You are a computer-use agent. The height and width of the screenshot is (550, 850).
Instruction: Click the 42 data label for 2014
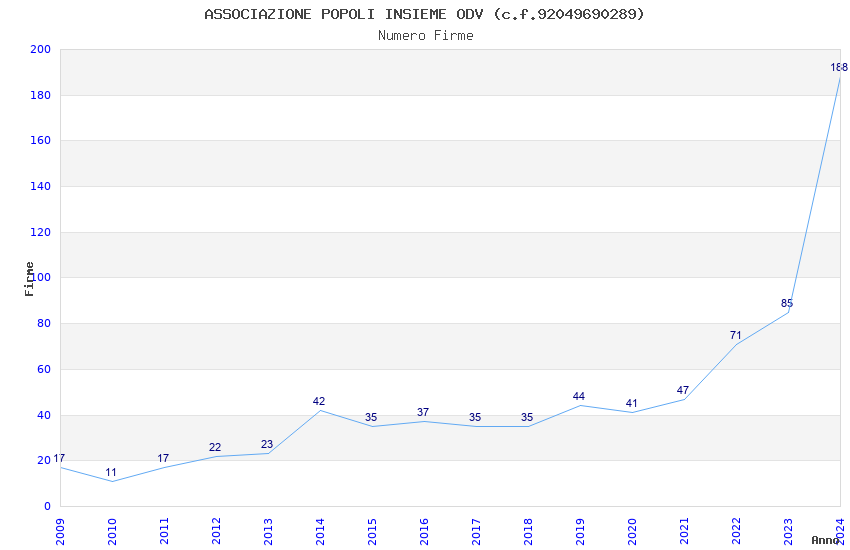point(319,401)
